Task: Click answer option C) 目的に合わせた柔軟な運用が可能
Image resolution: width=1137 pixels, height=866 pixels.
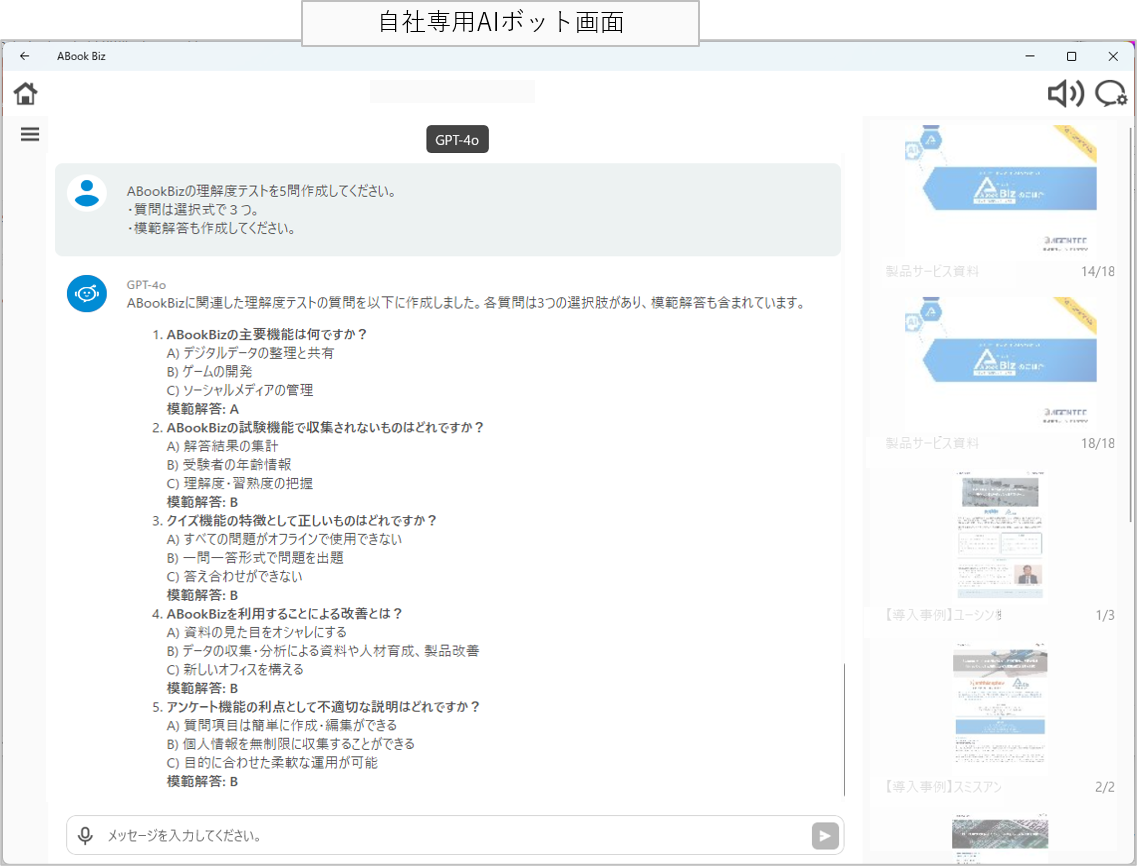Action: click(272, 762)
